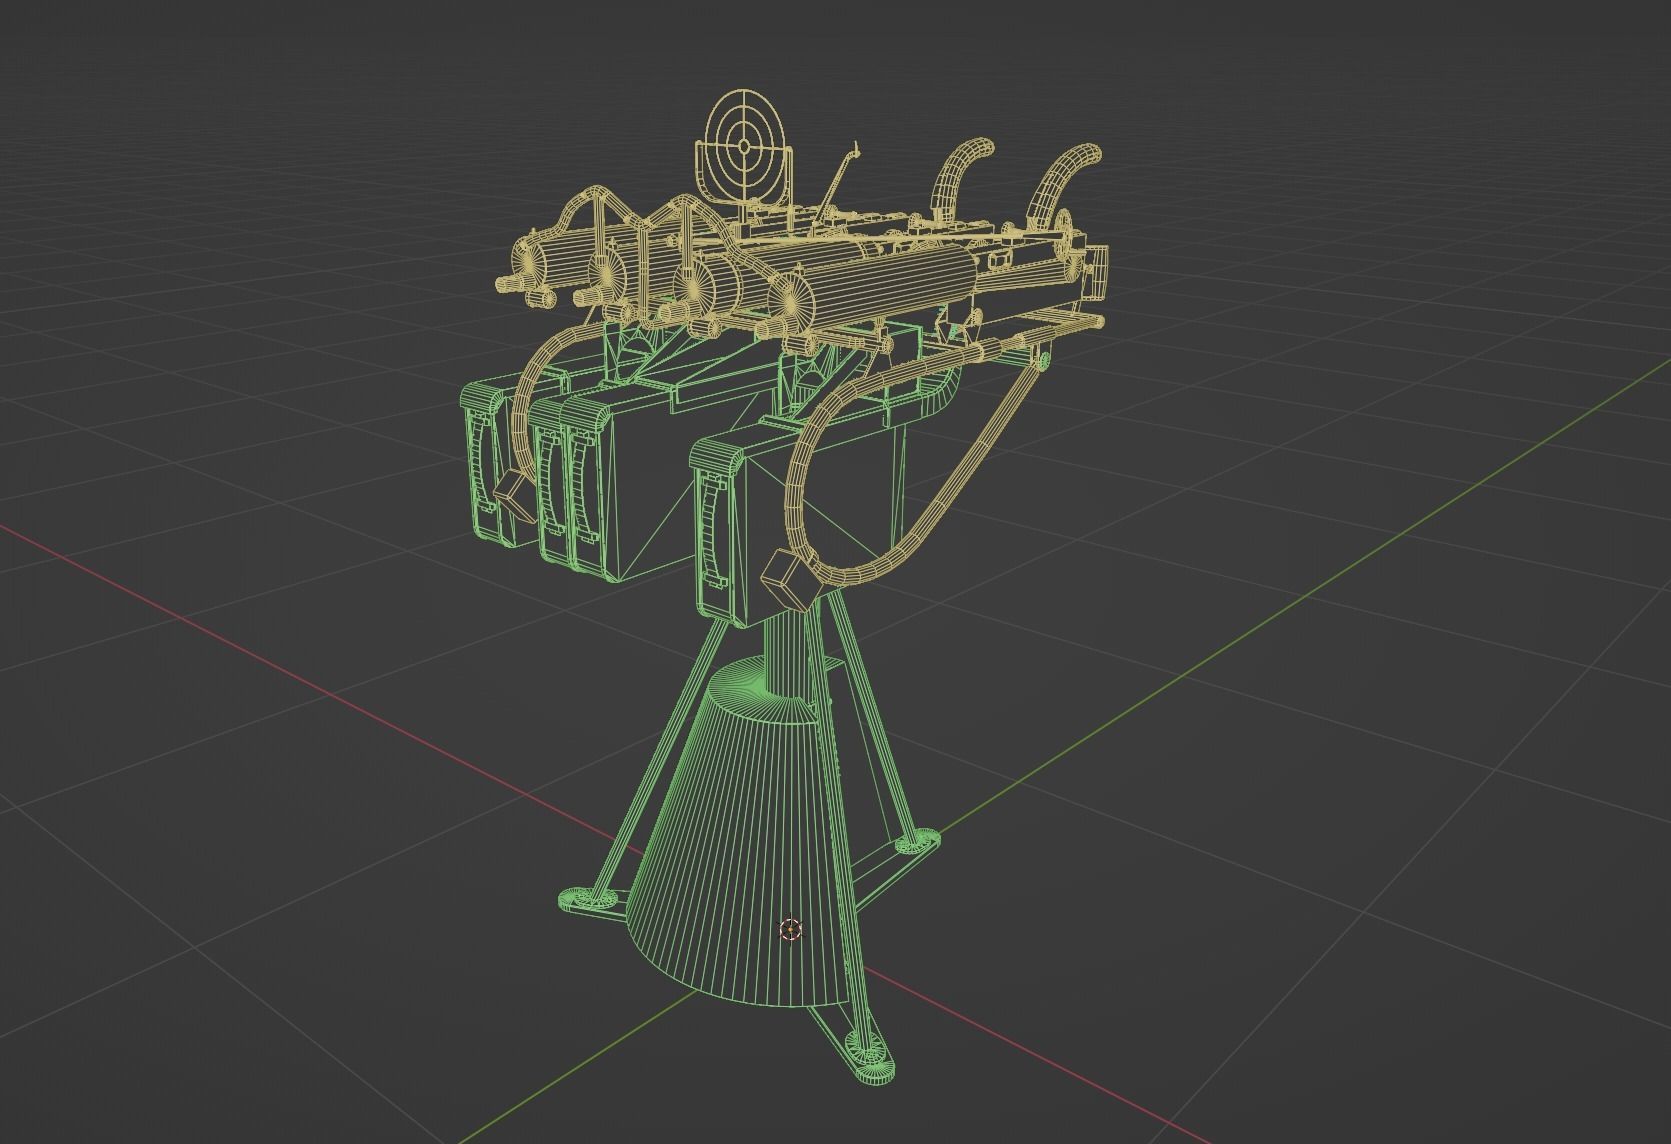1671x1144 pixels.
Task: Select the circular ring sight wireframe on top
Action: click(744, 146)
